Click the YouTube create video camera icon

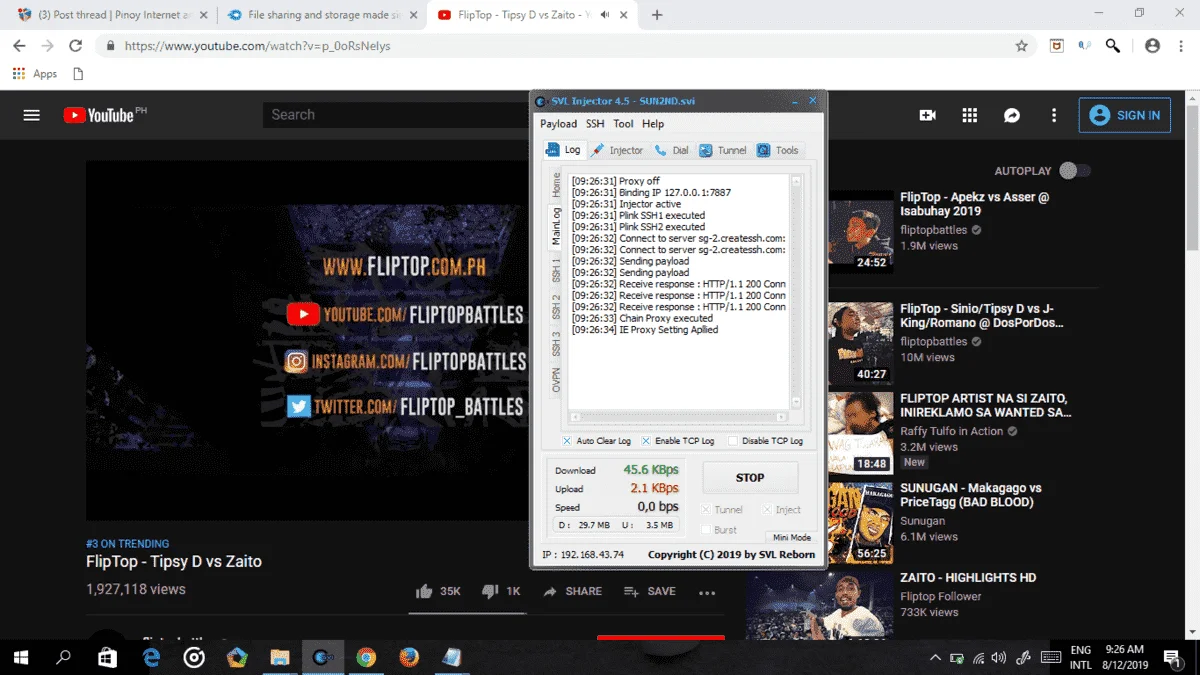coord(927,115)
